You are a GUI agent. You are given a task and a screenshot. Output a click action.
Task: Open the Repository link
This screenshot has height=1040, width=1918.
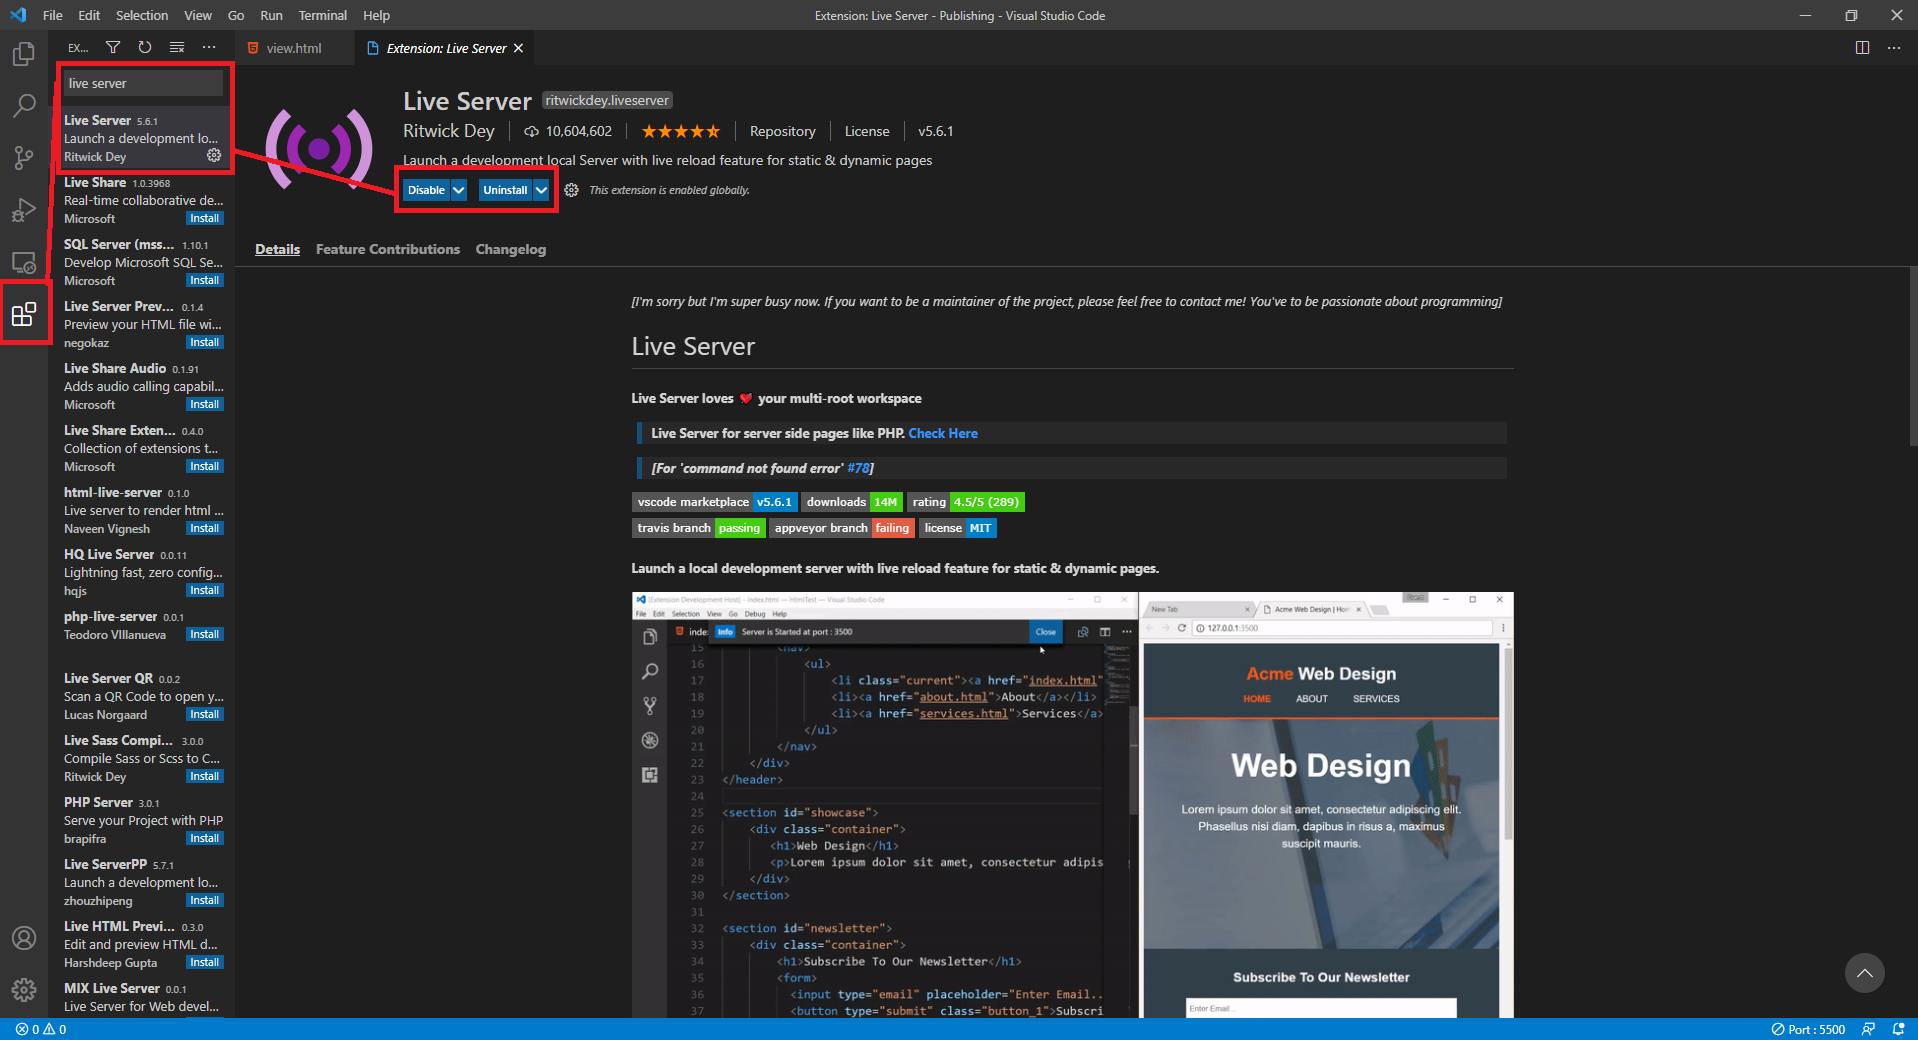click(783, 131)
